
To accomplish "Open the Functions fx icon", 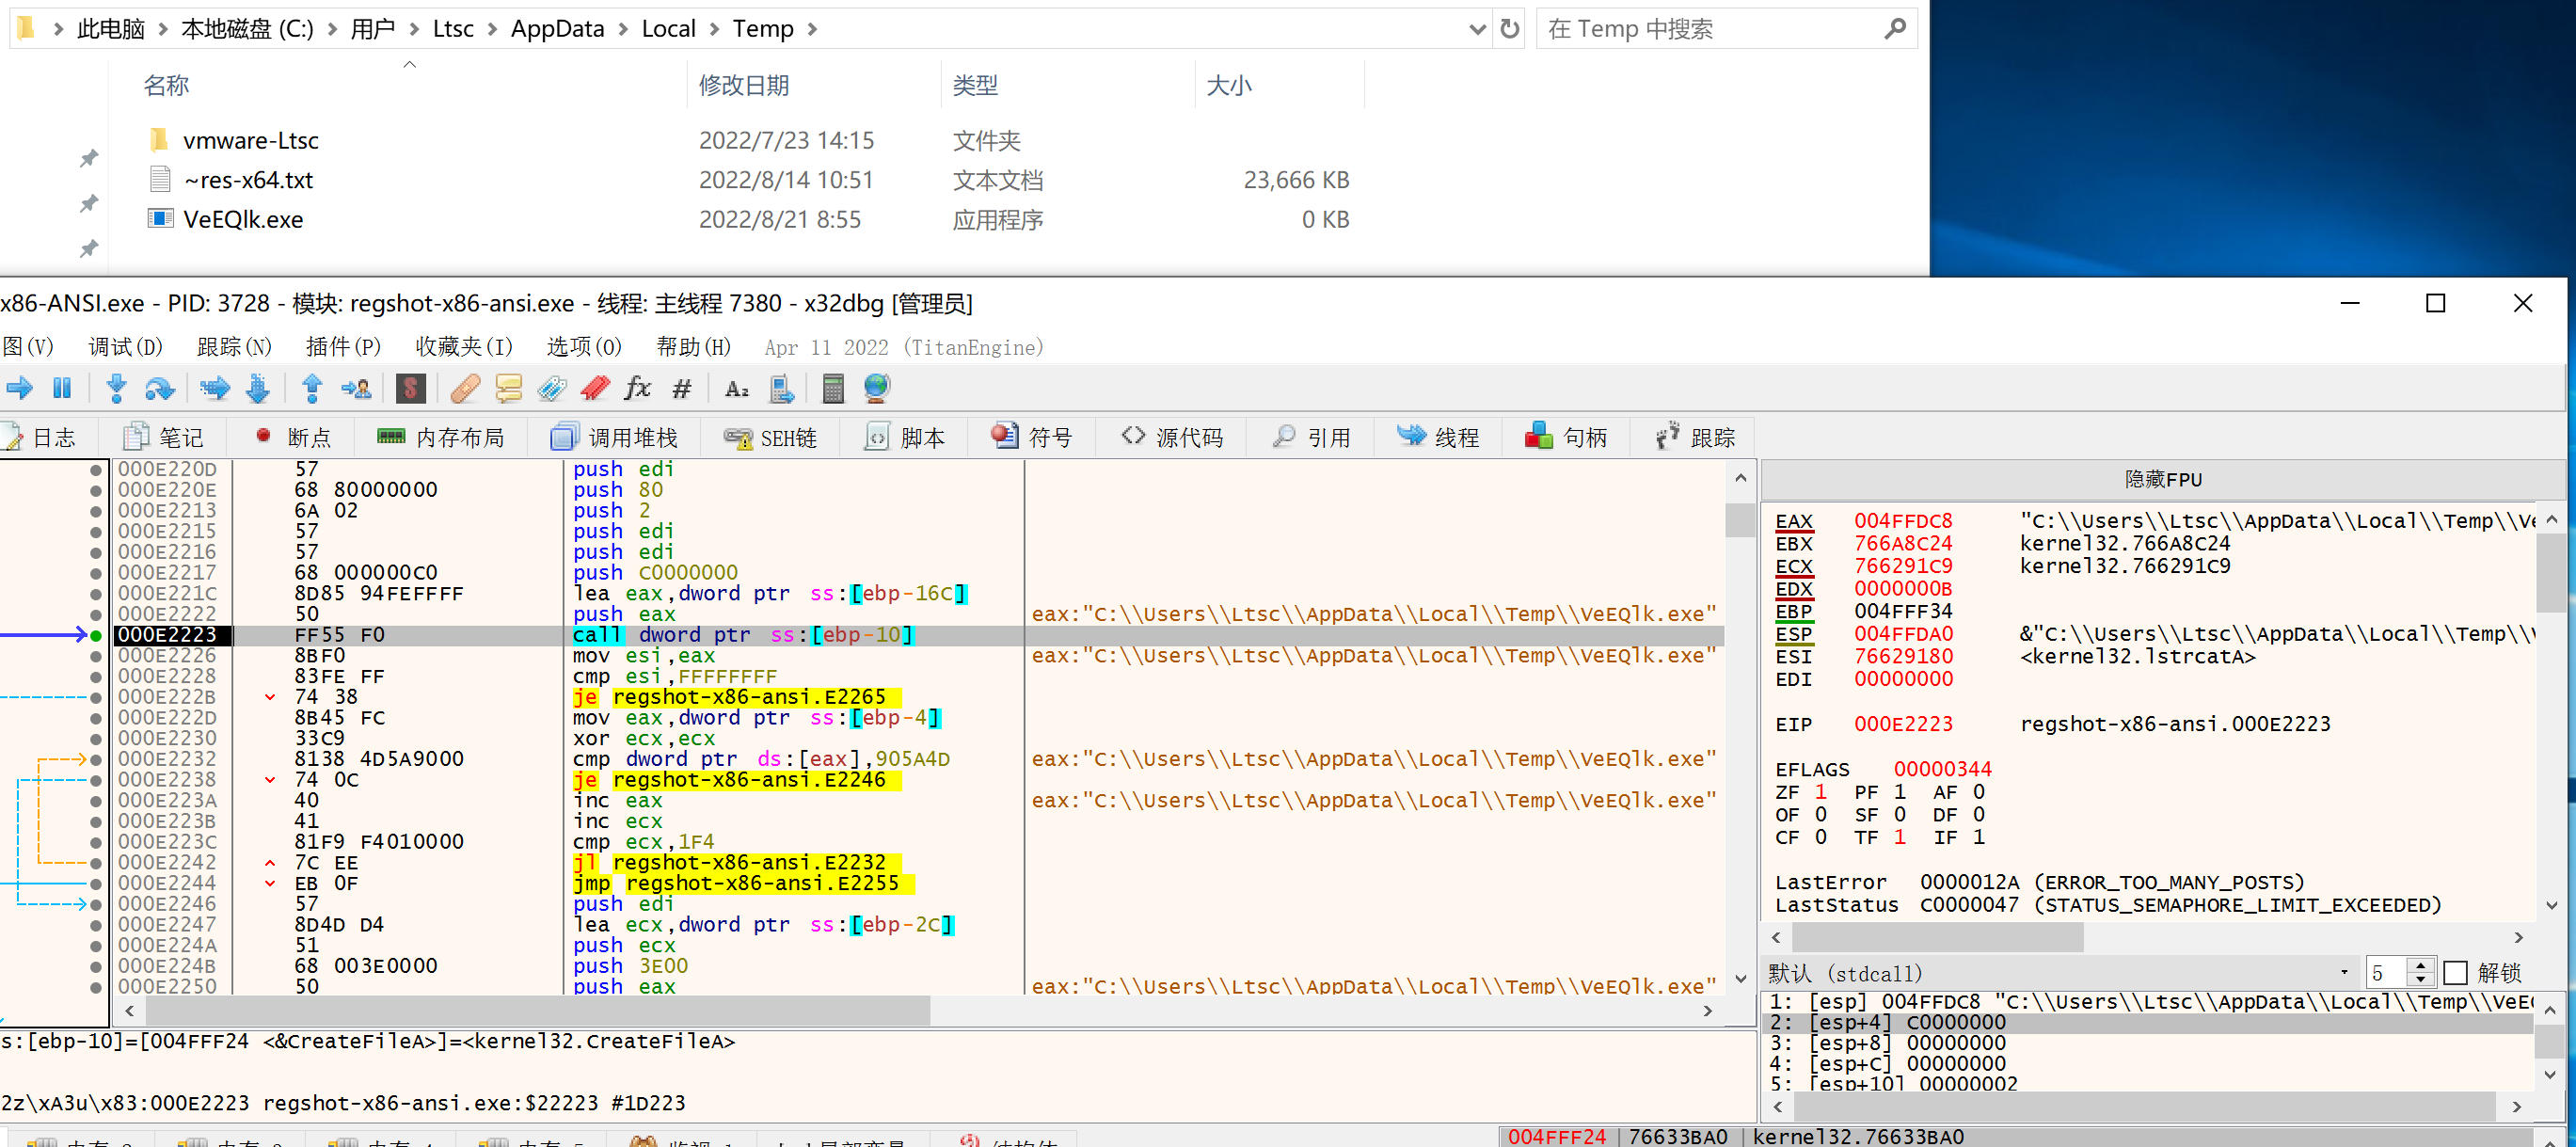I will (637, 389).
